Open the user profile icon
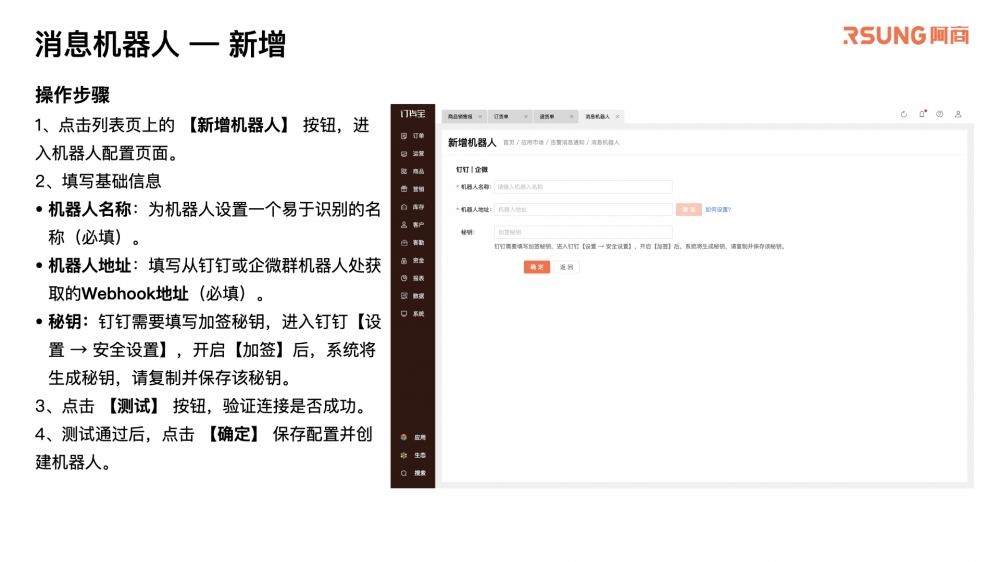This screenshot has width=1000, height=562. (958, 114)
